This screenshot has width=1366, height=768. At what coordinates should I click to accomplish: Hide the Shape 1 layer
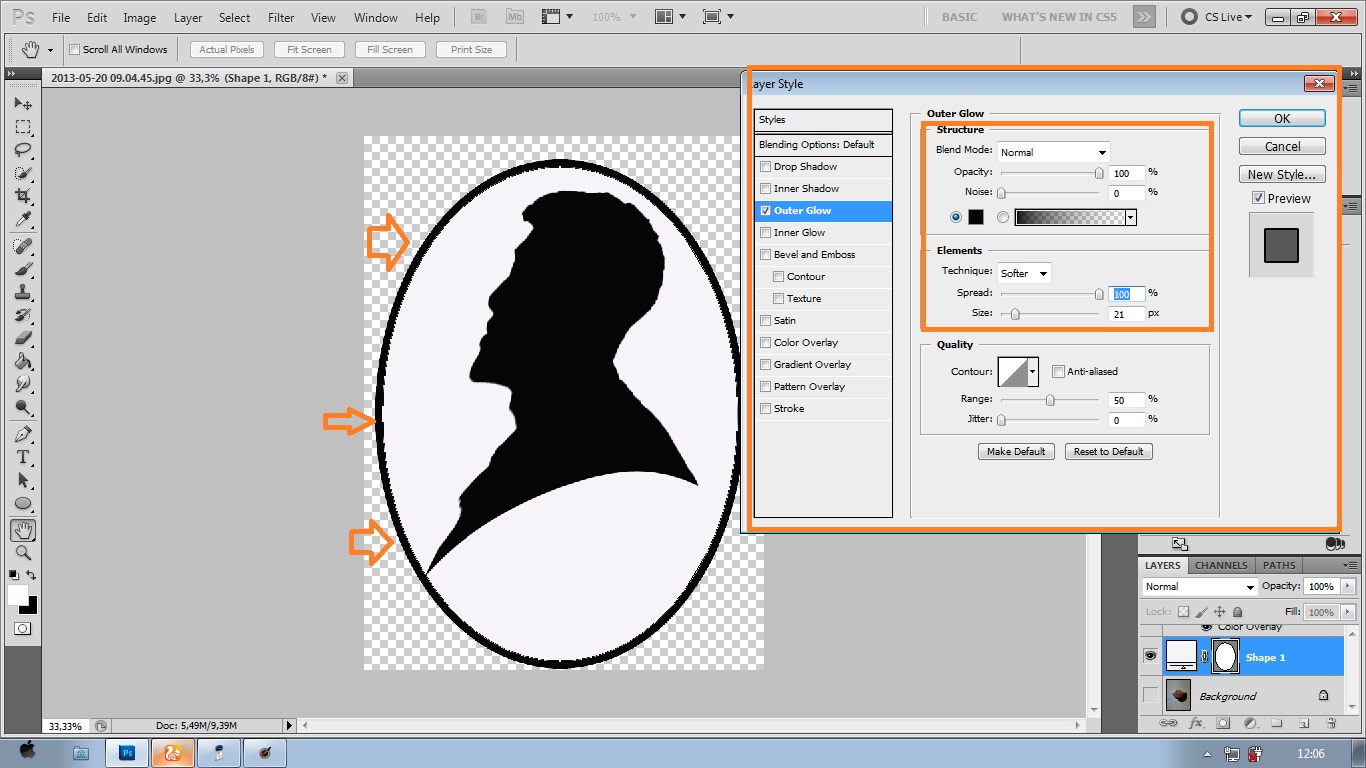1150,656
